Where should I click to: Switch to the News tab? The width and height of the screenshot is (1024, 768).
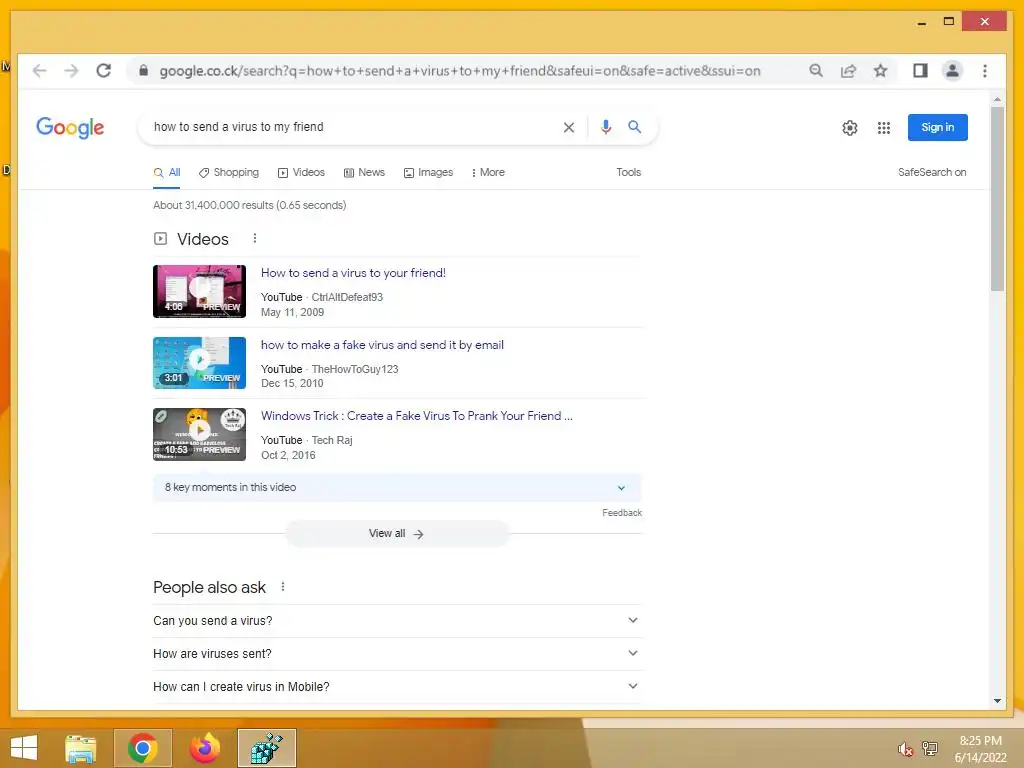click(x=364, y=172)
